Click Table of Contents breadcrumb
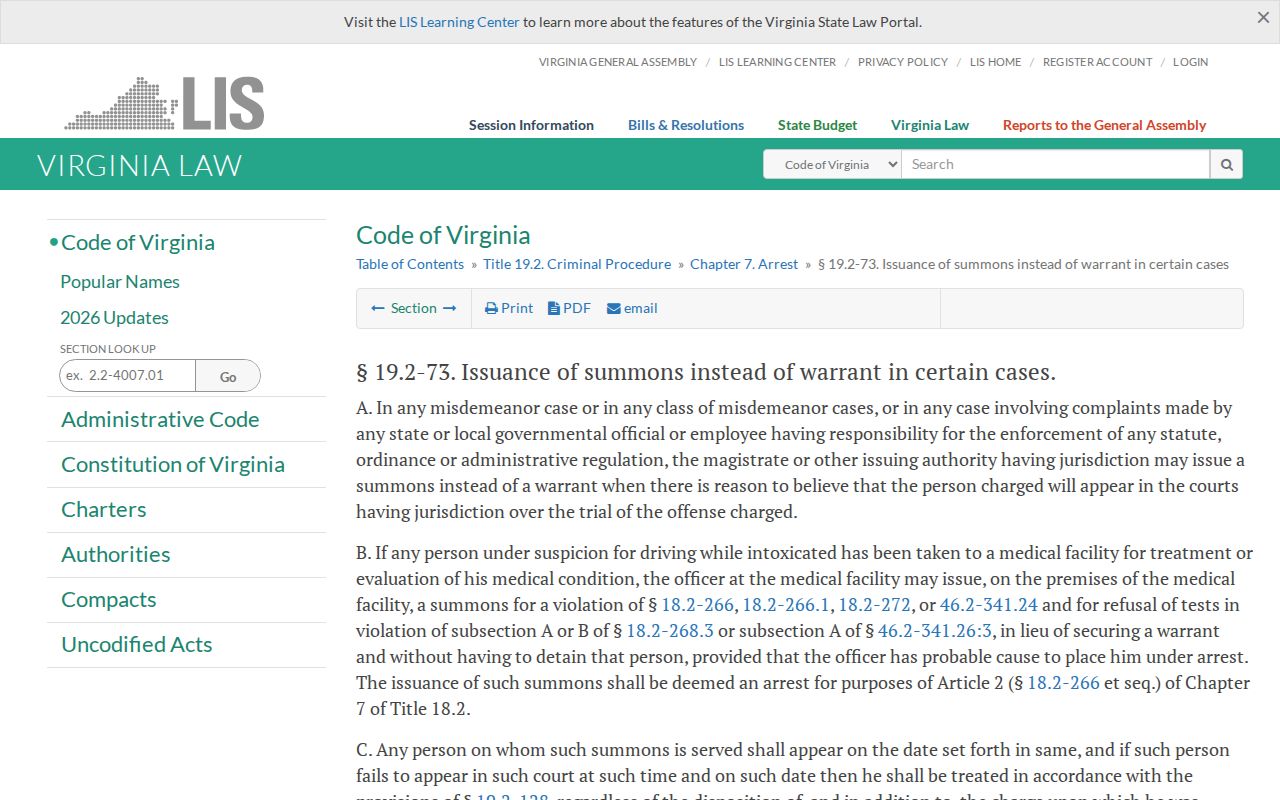The image size is (1280, 800). (410, 264)
